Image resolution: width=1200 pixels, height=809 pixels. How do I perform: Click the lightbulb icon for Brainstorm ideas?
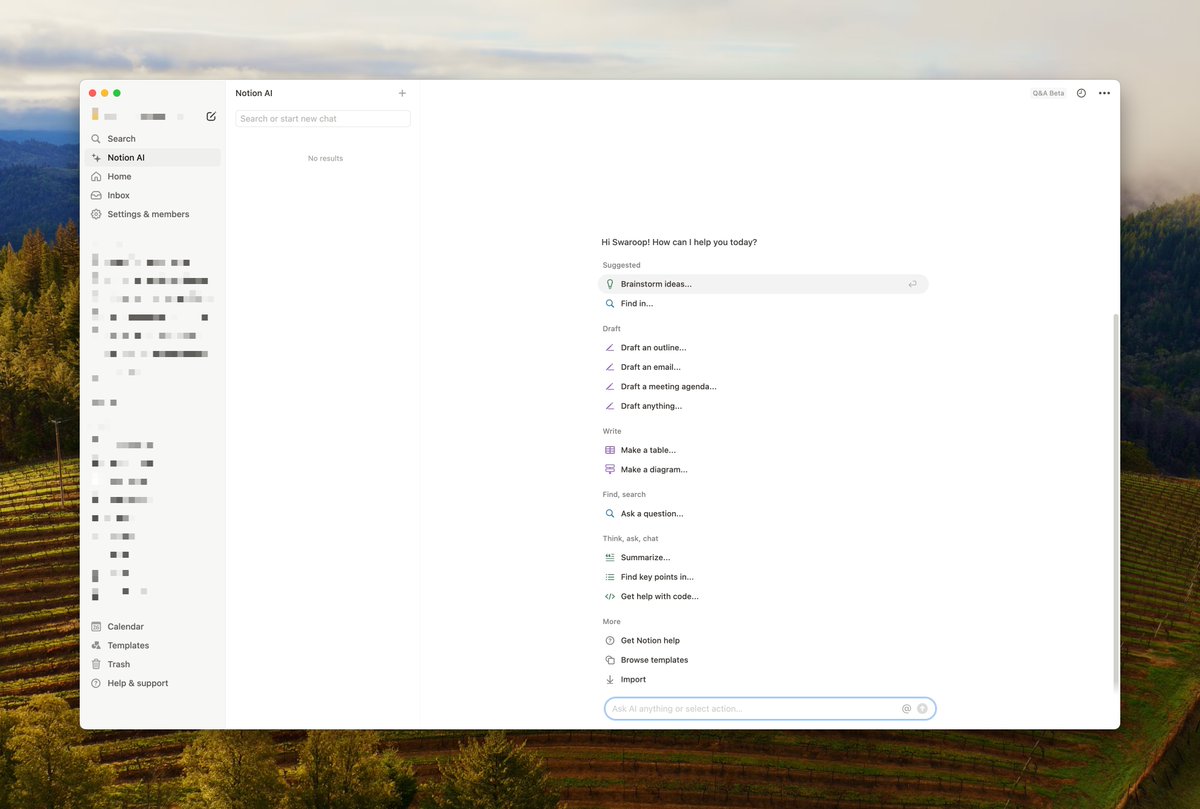(x=610, y=284)
